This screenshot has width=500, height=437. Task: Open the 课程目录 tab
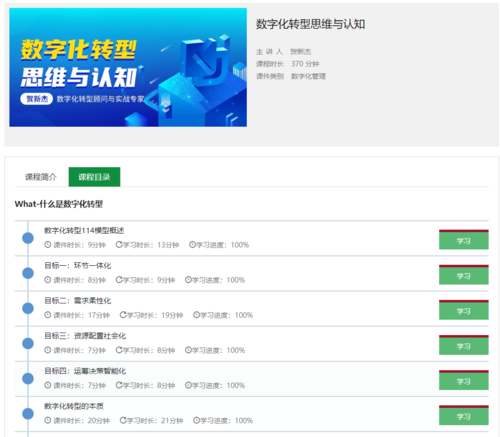pos(94,177)
